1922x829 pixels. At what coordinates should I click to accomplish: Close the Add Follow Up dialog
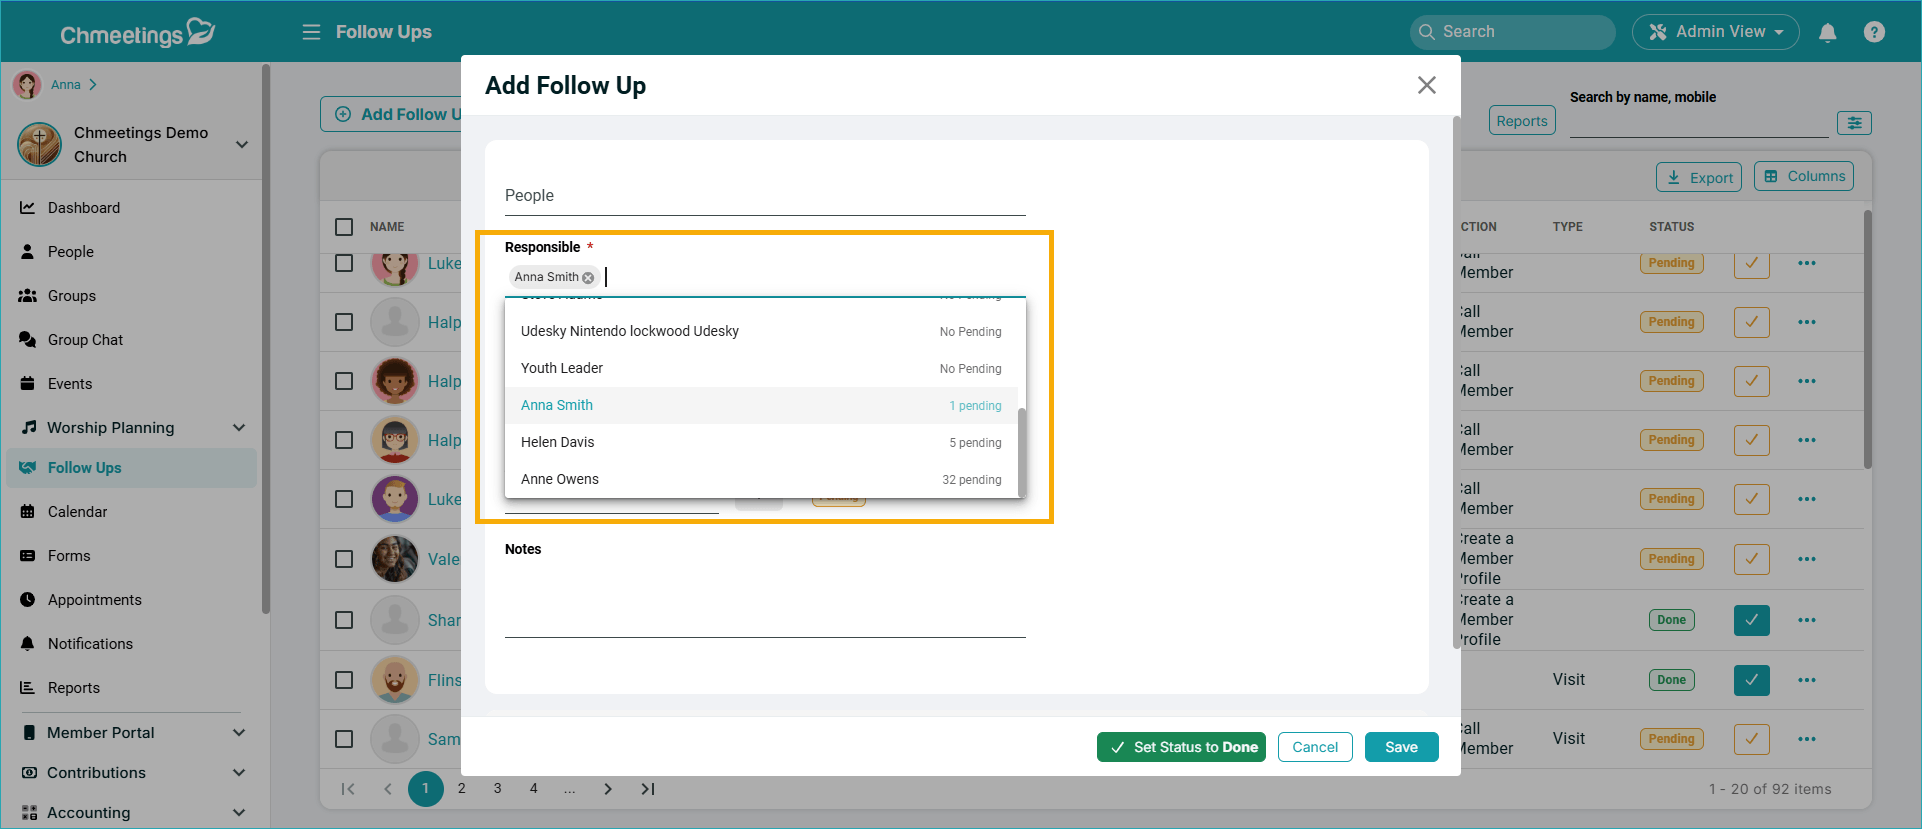[1427, 85]
